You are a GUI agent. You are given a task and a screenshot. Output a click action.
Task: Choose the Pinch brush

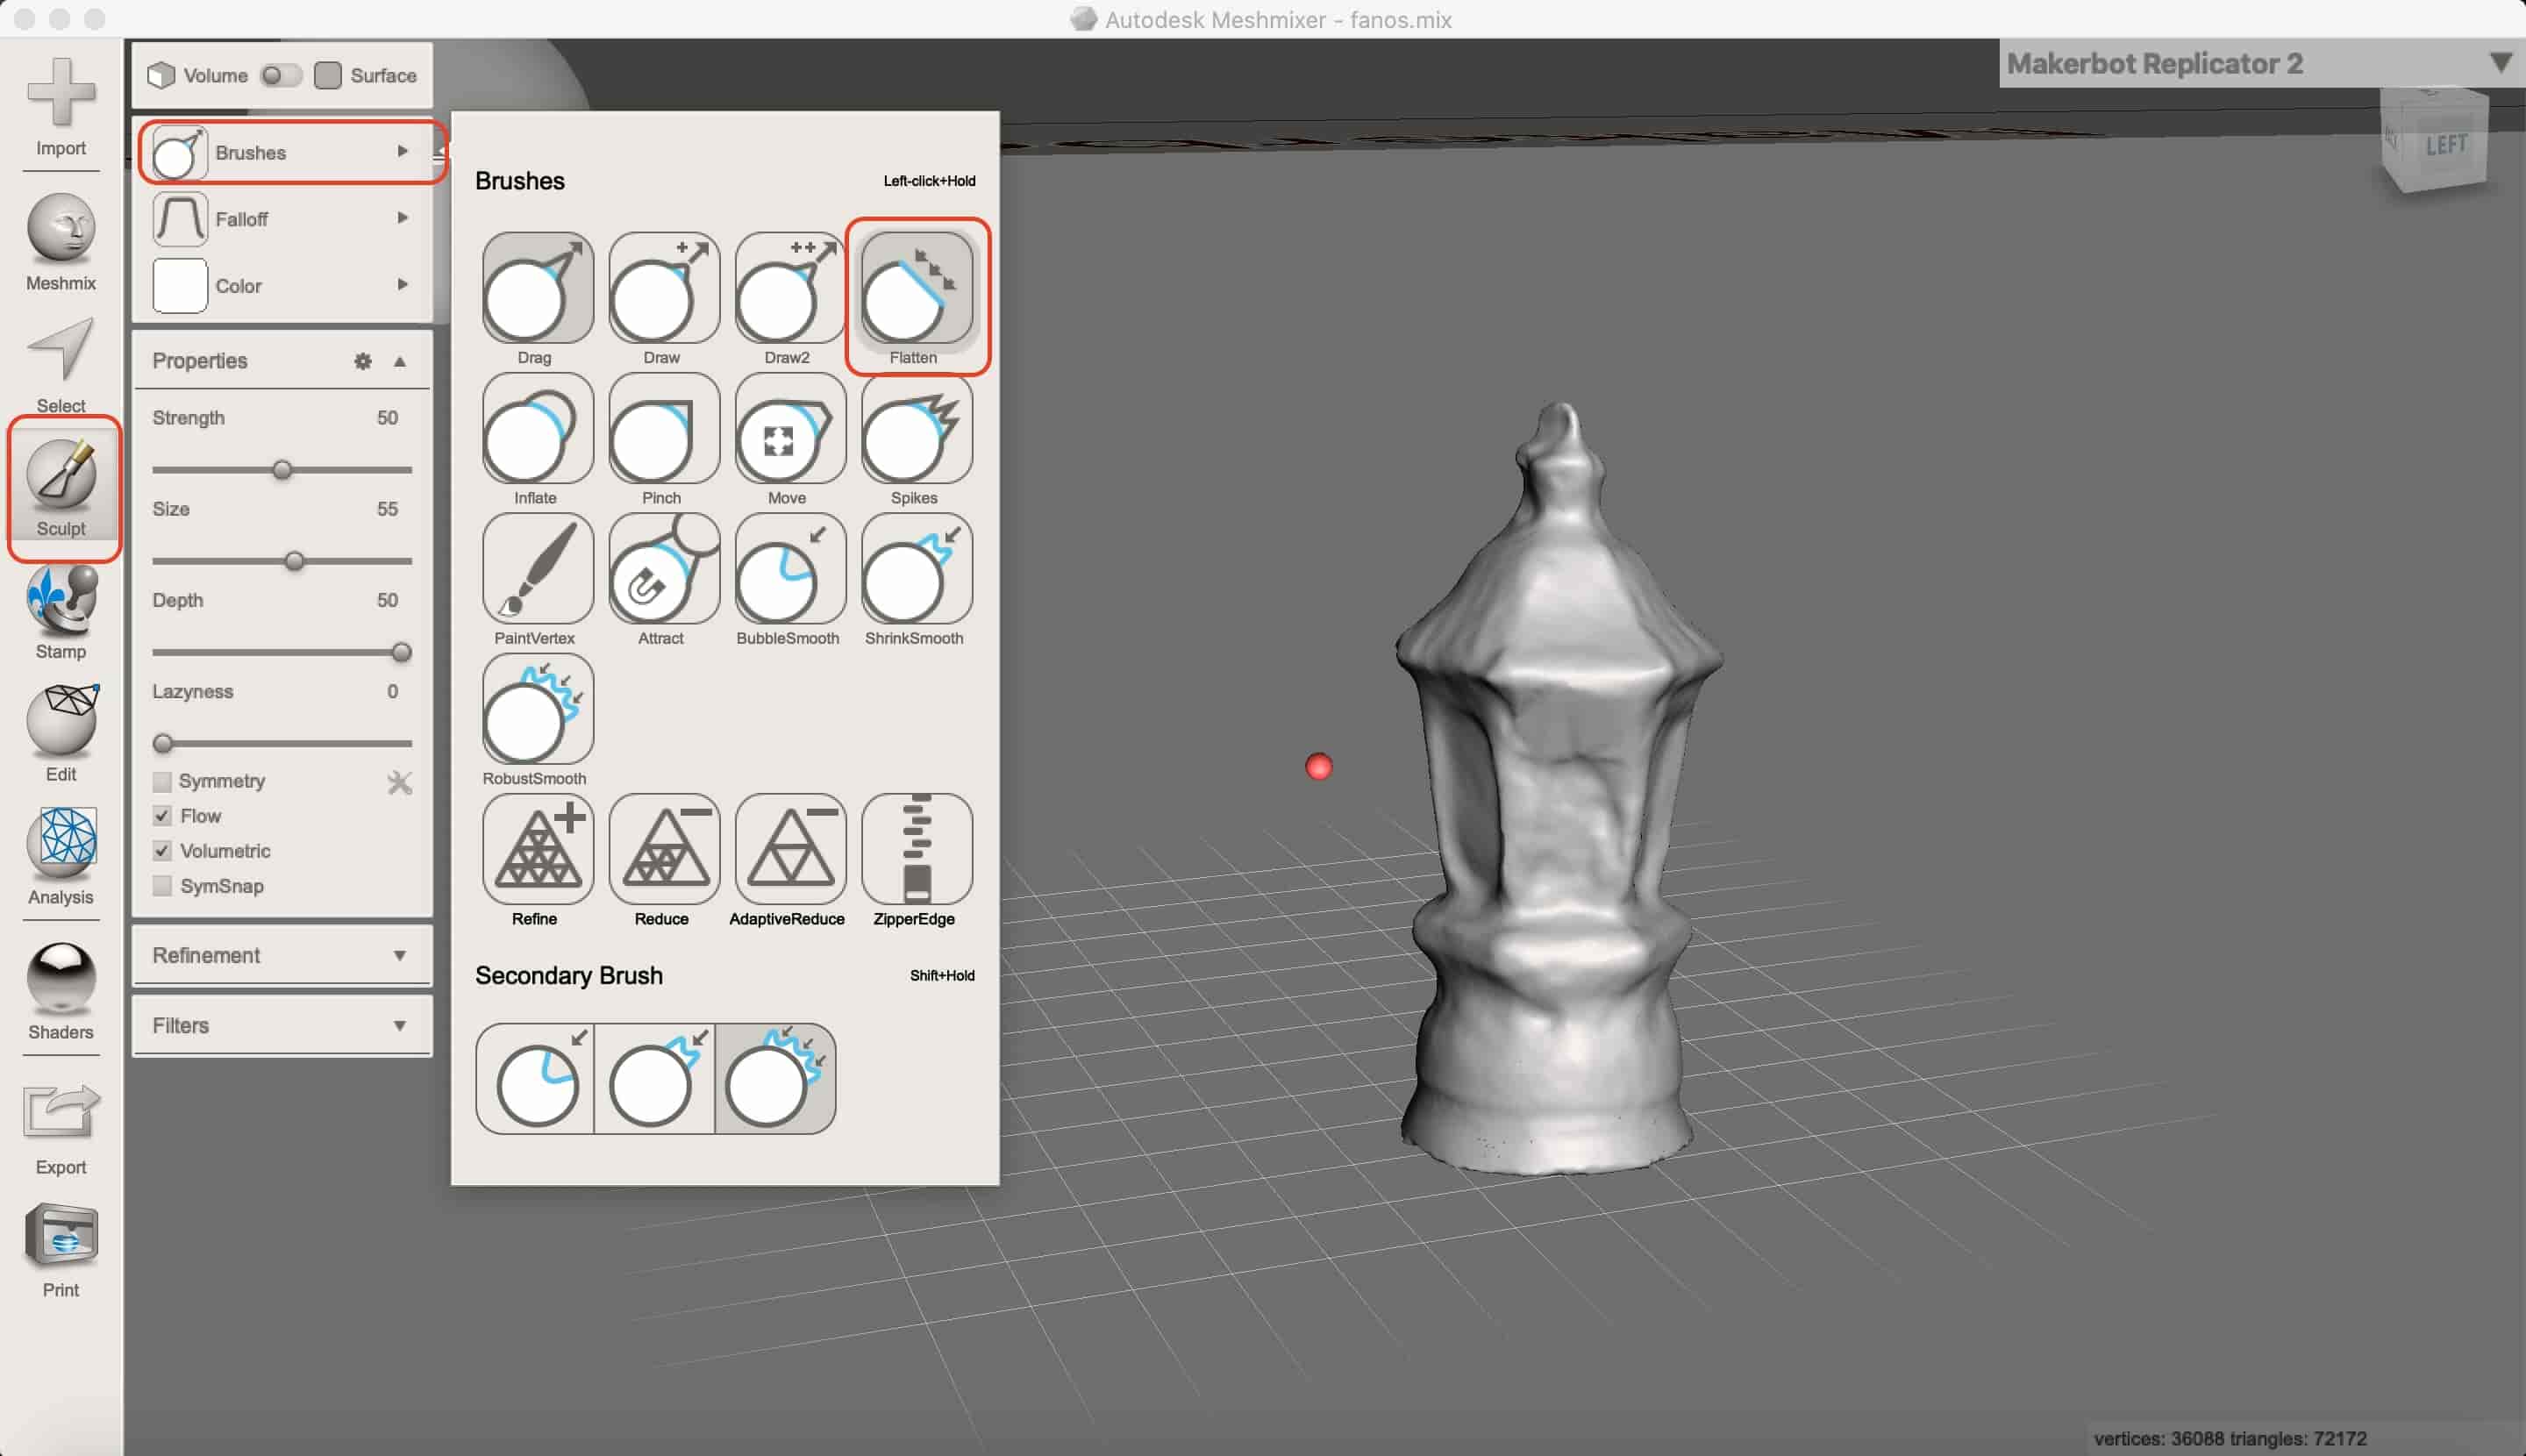click(x=663, y=428)
